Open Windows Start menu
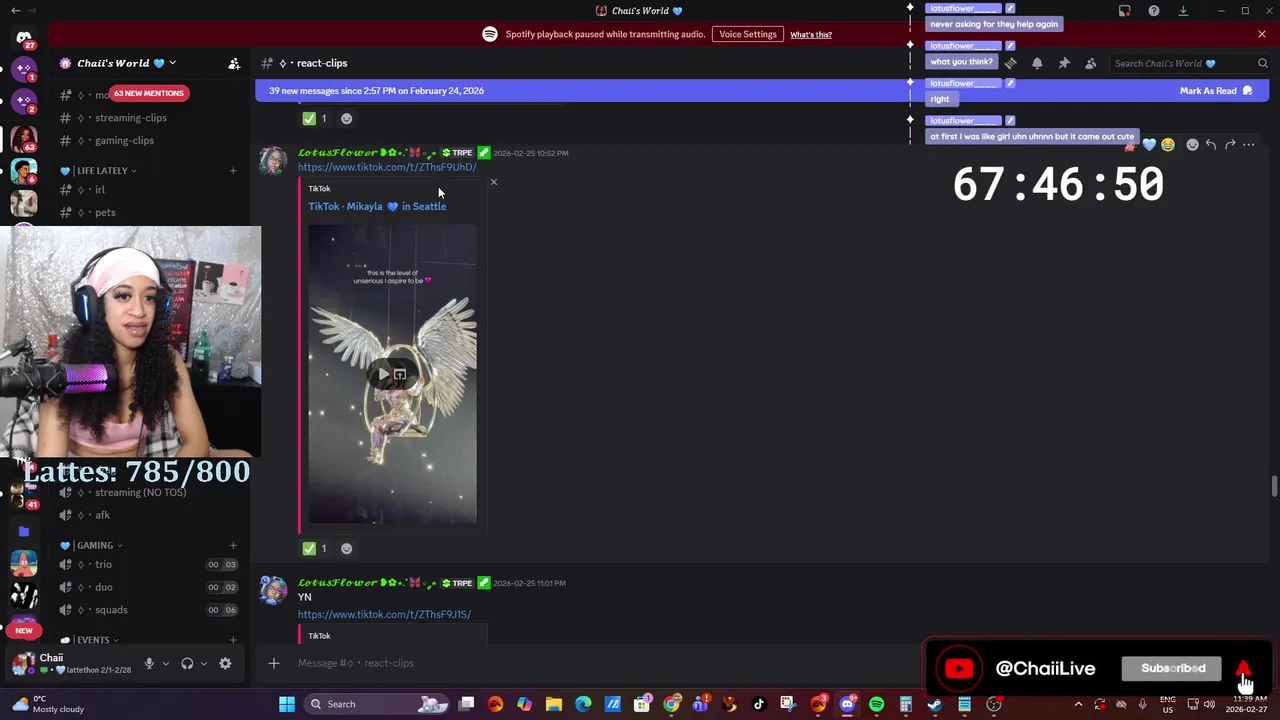 pyautogui.click(x=287, y=704)
